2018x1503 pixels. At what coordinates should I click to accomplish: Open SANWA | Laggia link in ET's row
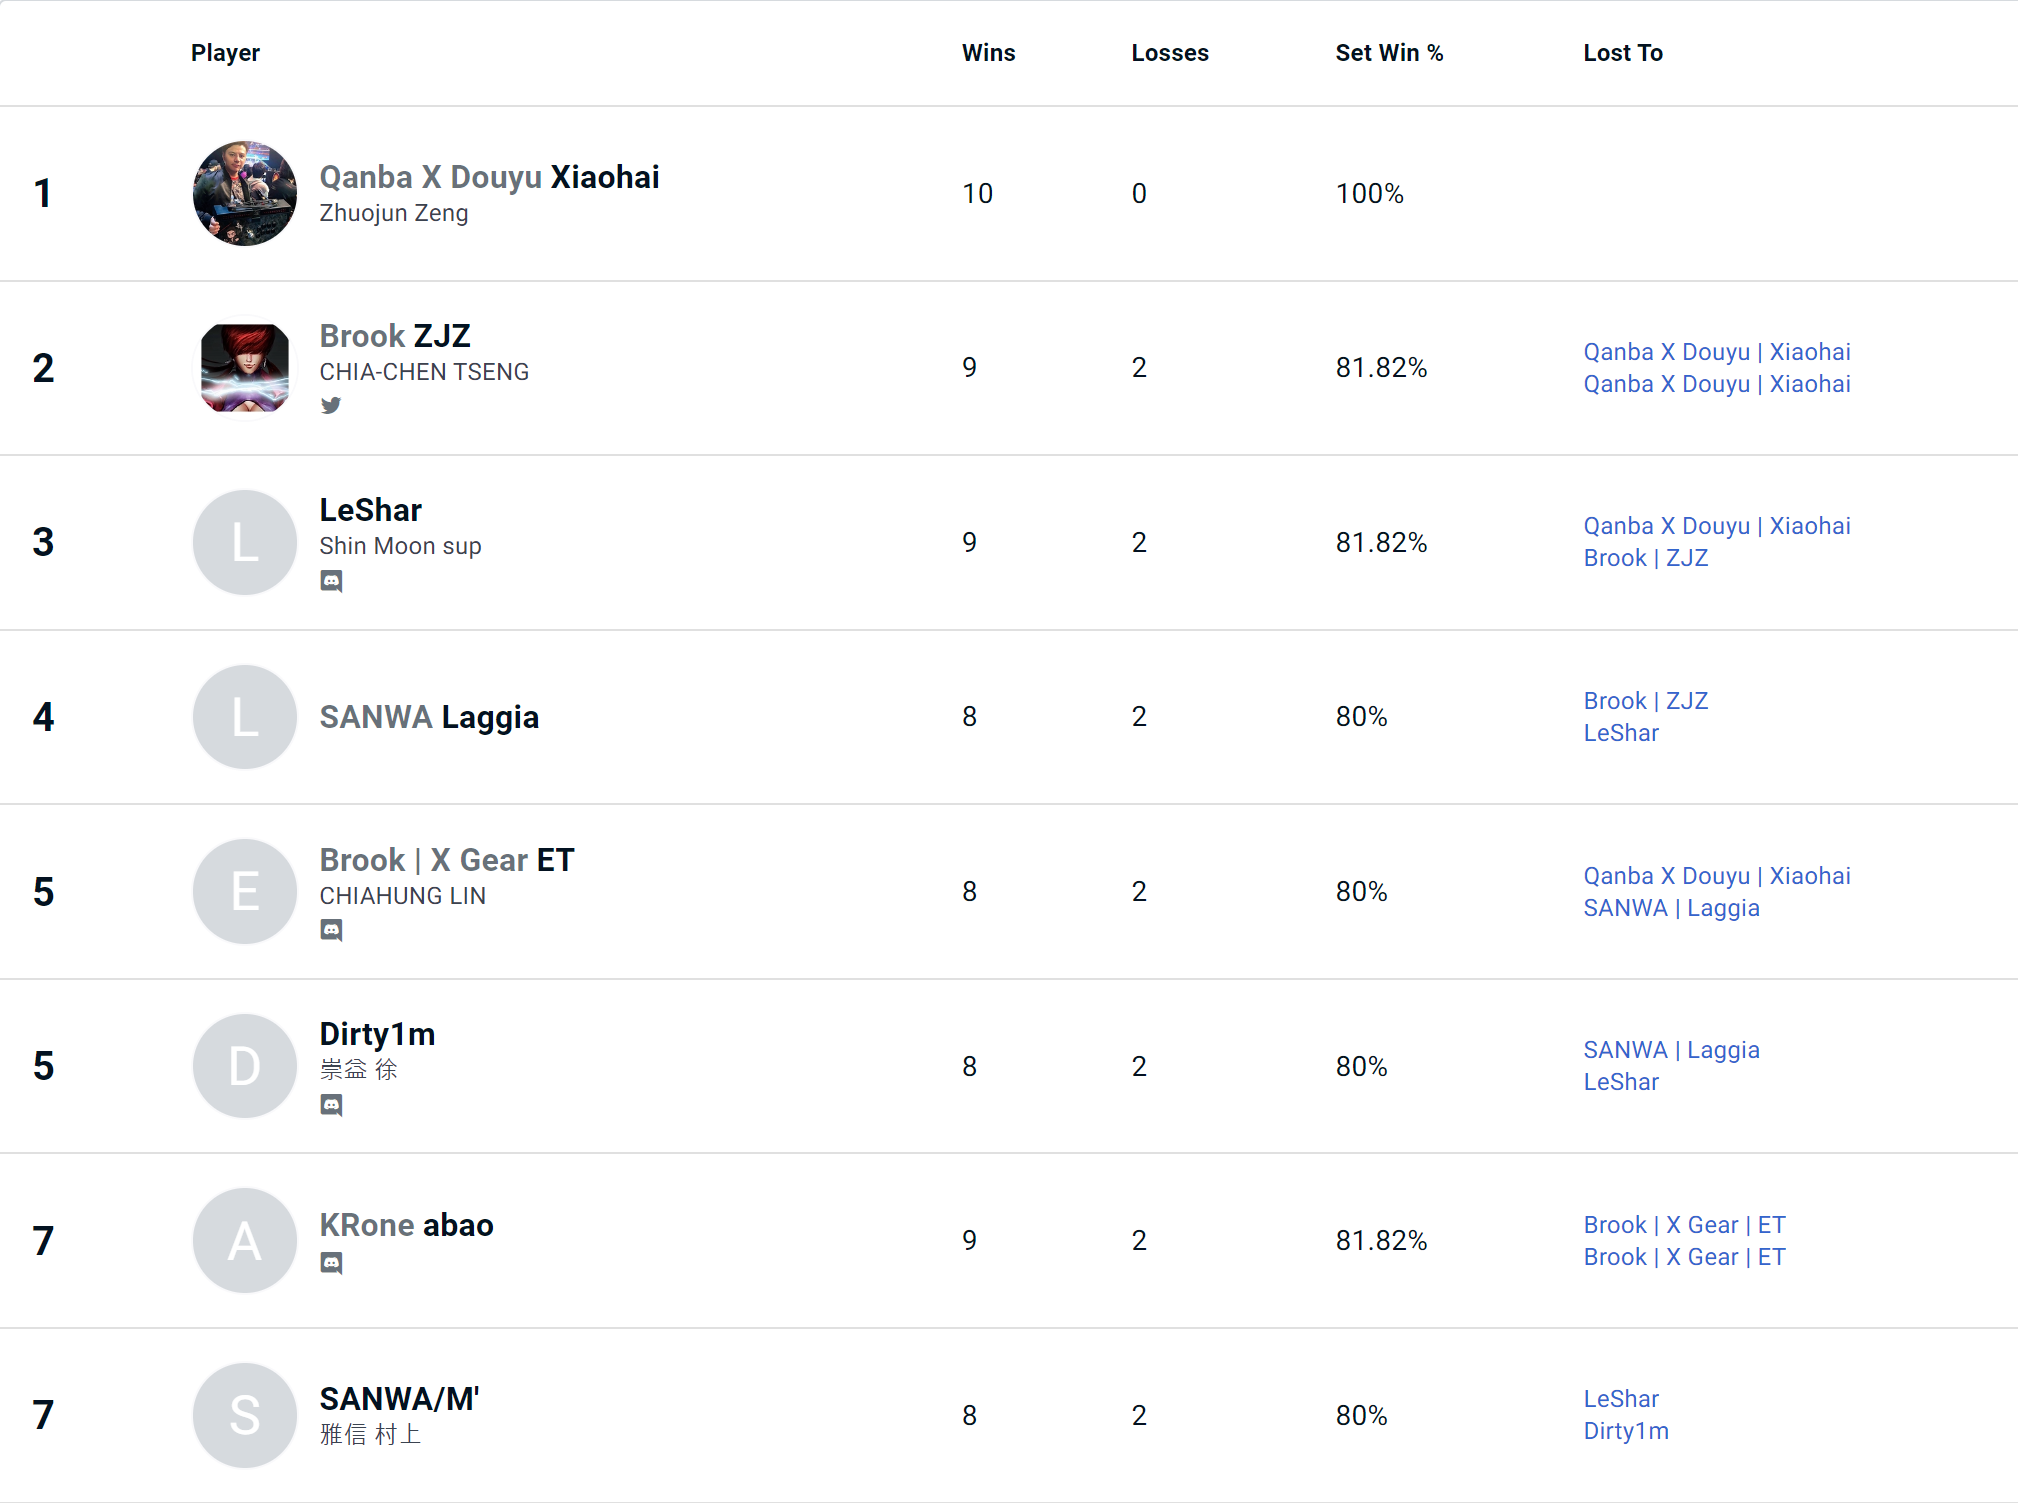[x=1671, y=908]
